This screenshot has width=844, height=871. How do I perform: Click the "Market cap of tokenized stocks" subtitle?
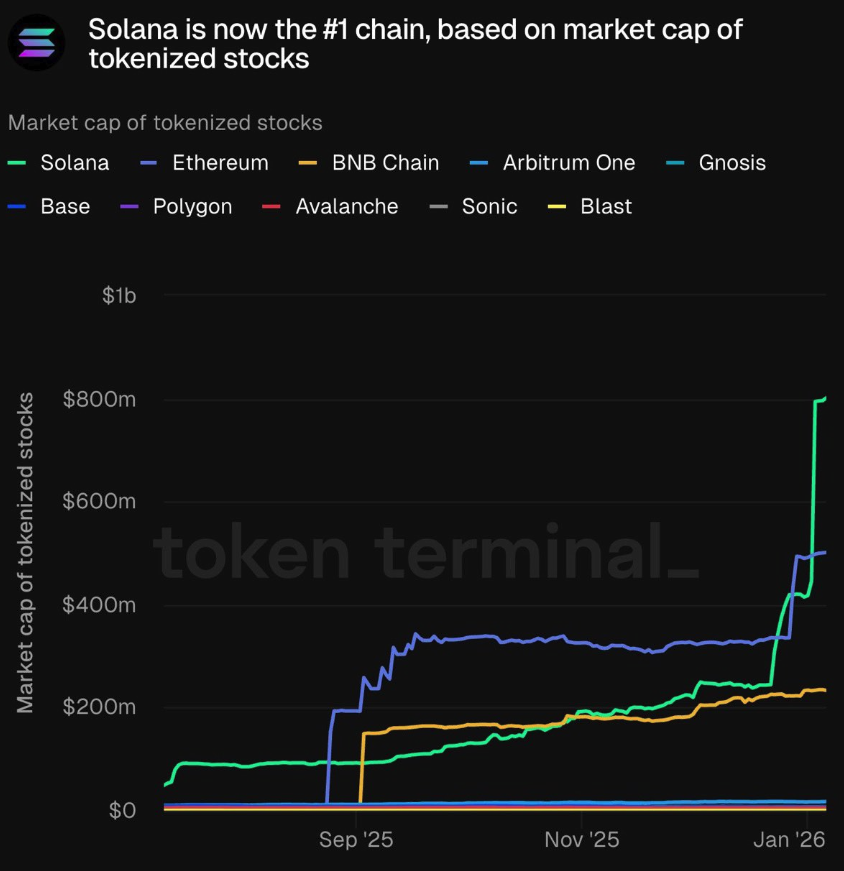165,123
